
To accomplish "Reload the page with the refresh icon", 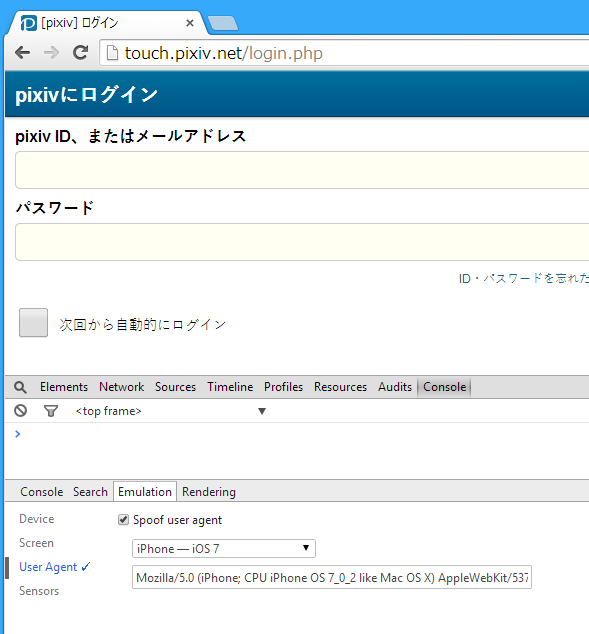I will (x=80, y=53).
